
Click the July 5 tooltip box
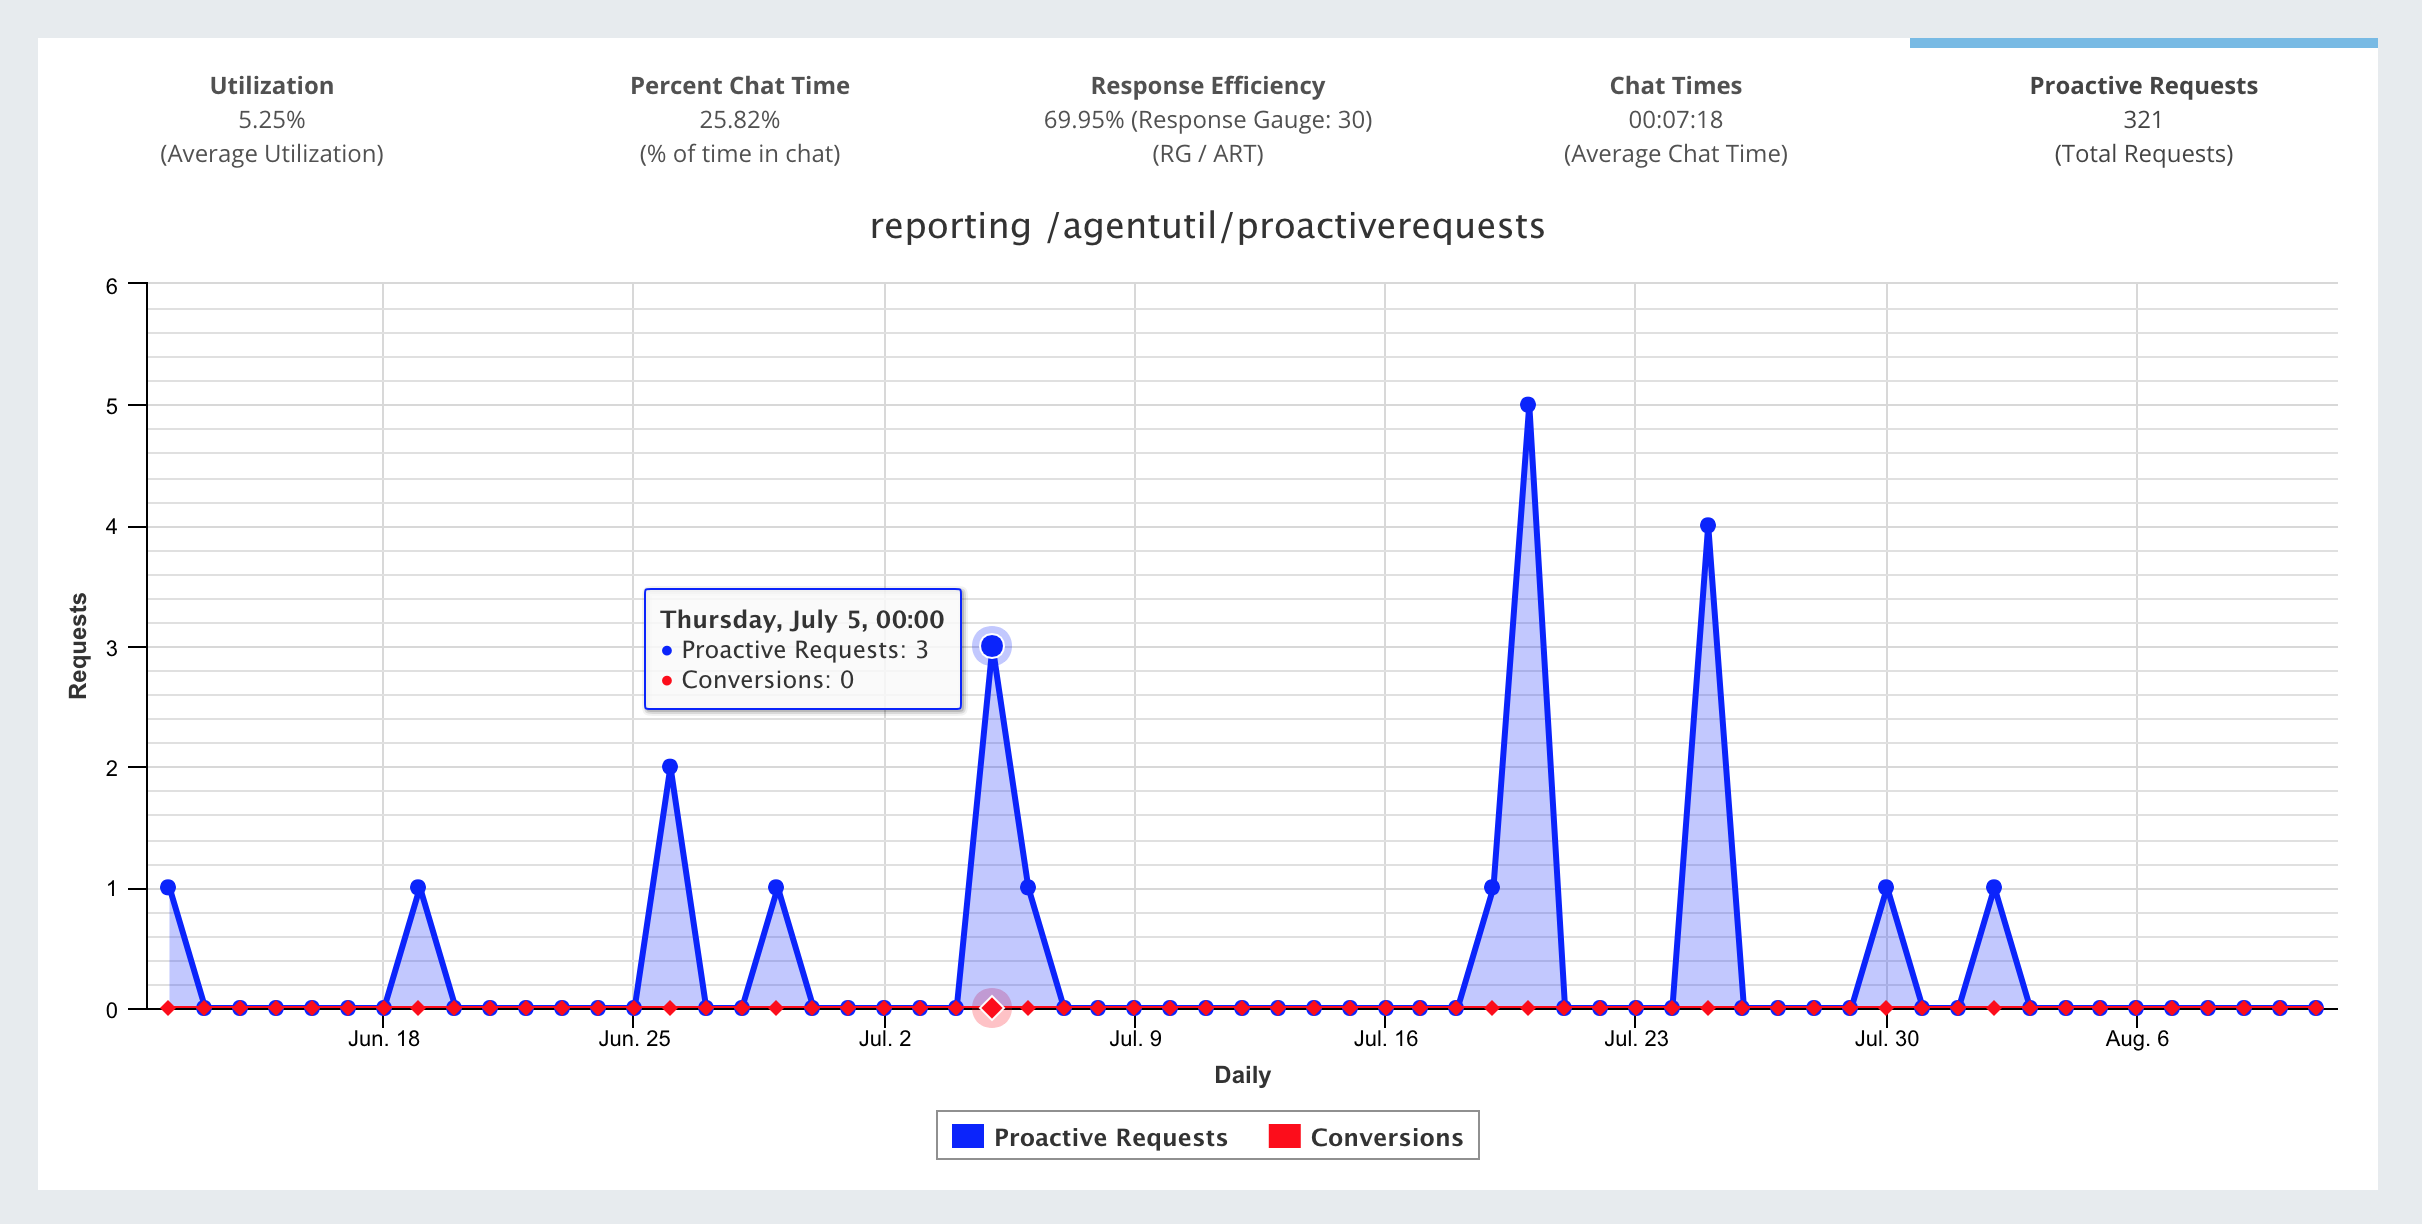(x=802, y=649)
